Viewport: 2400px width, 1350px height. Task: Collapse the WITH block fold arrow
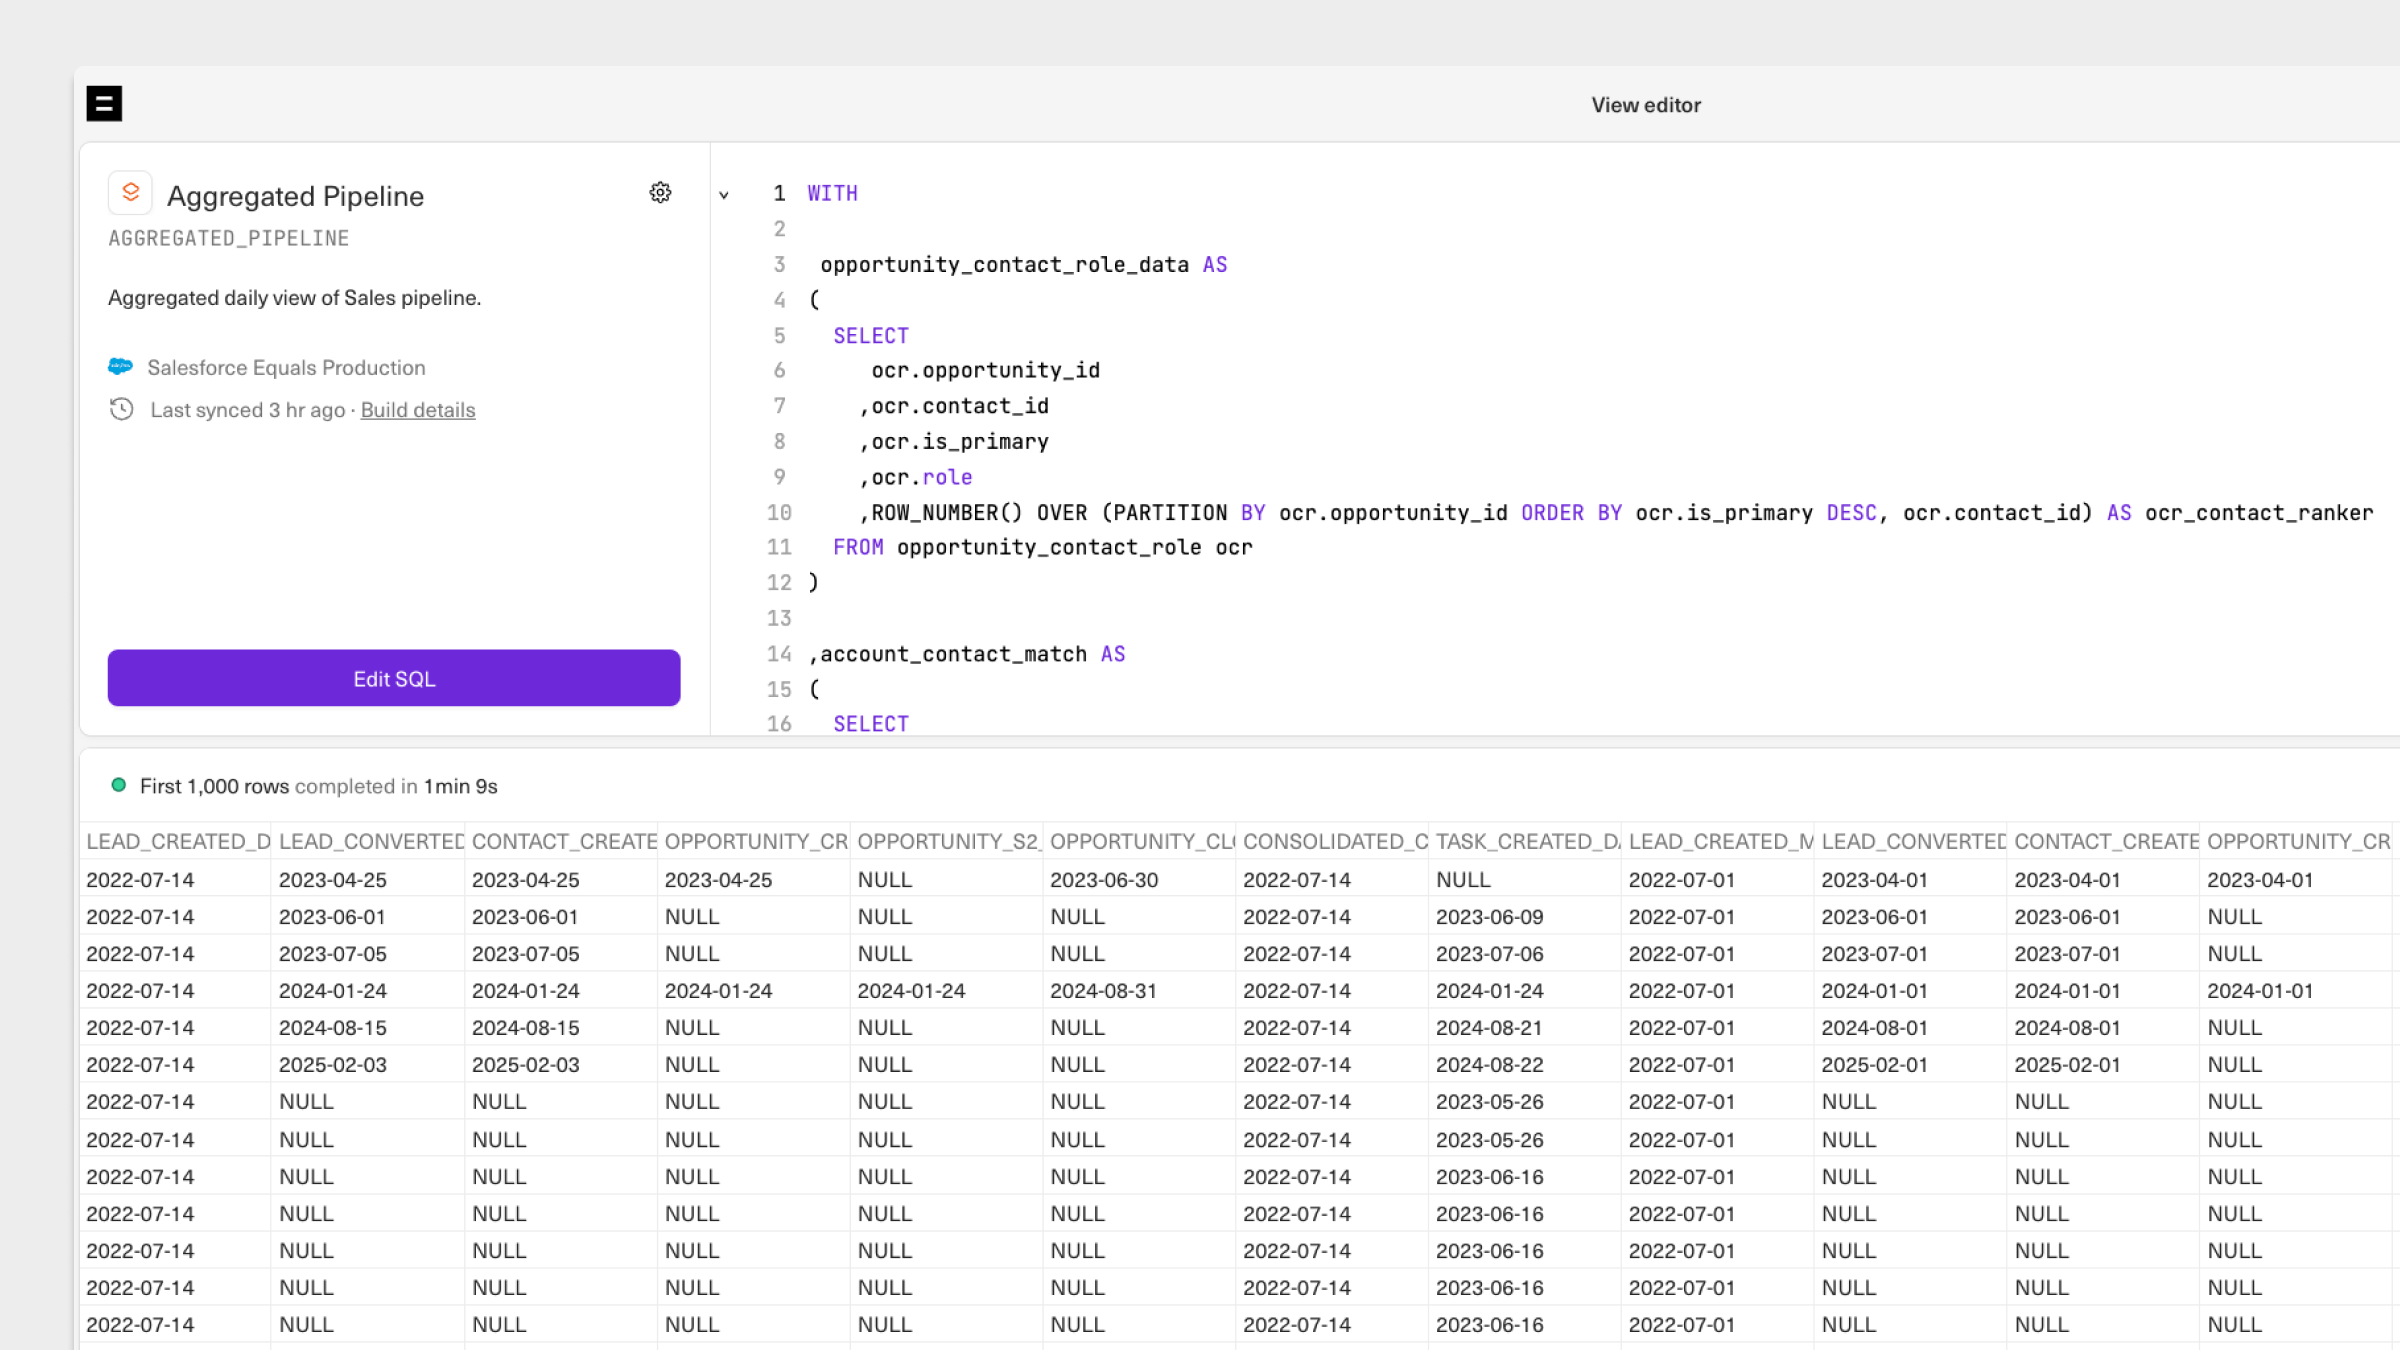pos(724,195)
